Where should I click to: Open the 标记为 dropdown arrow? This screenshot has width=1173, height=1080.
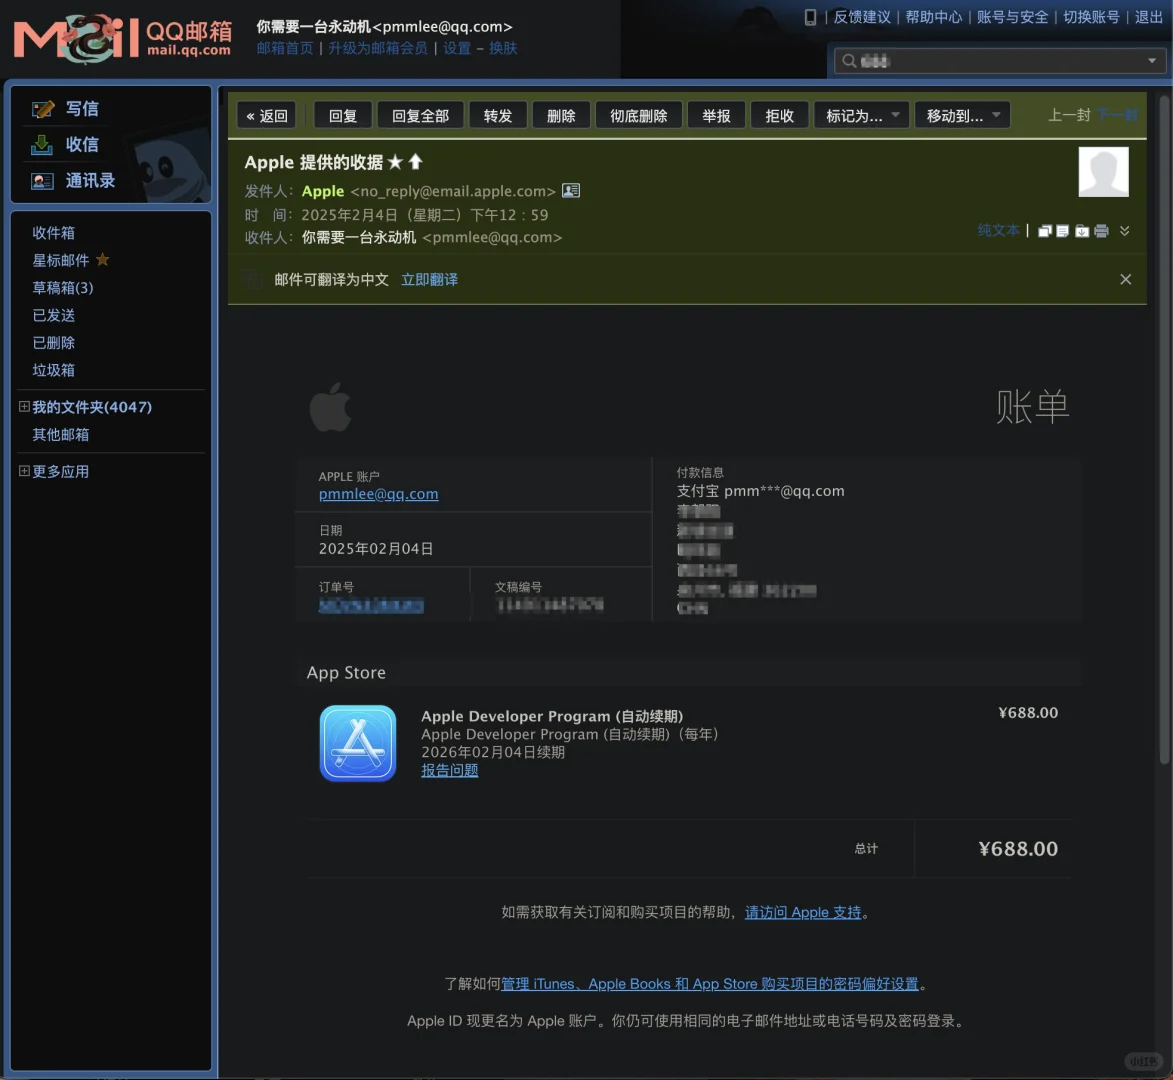[894, 115]
